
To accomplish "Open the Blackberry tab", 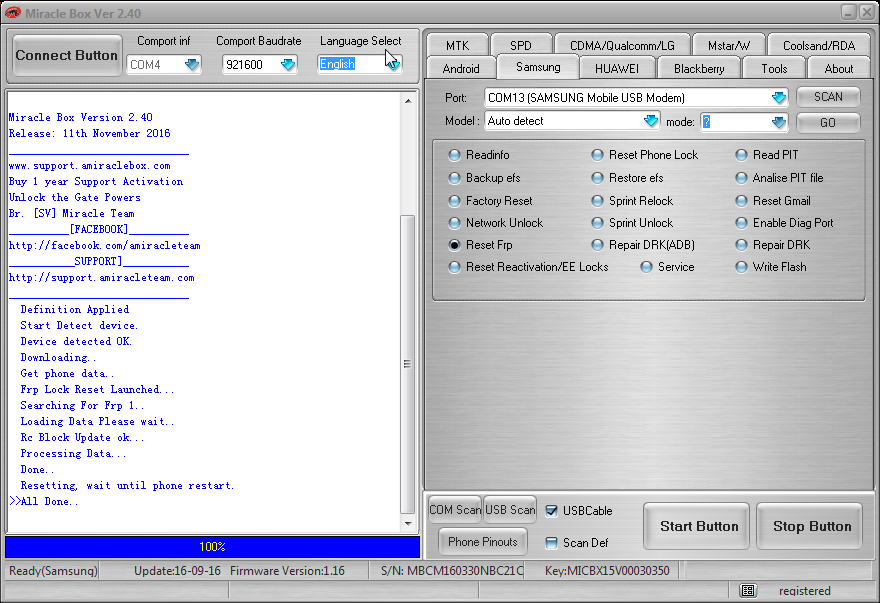I will 699,68.
